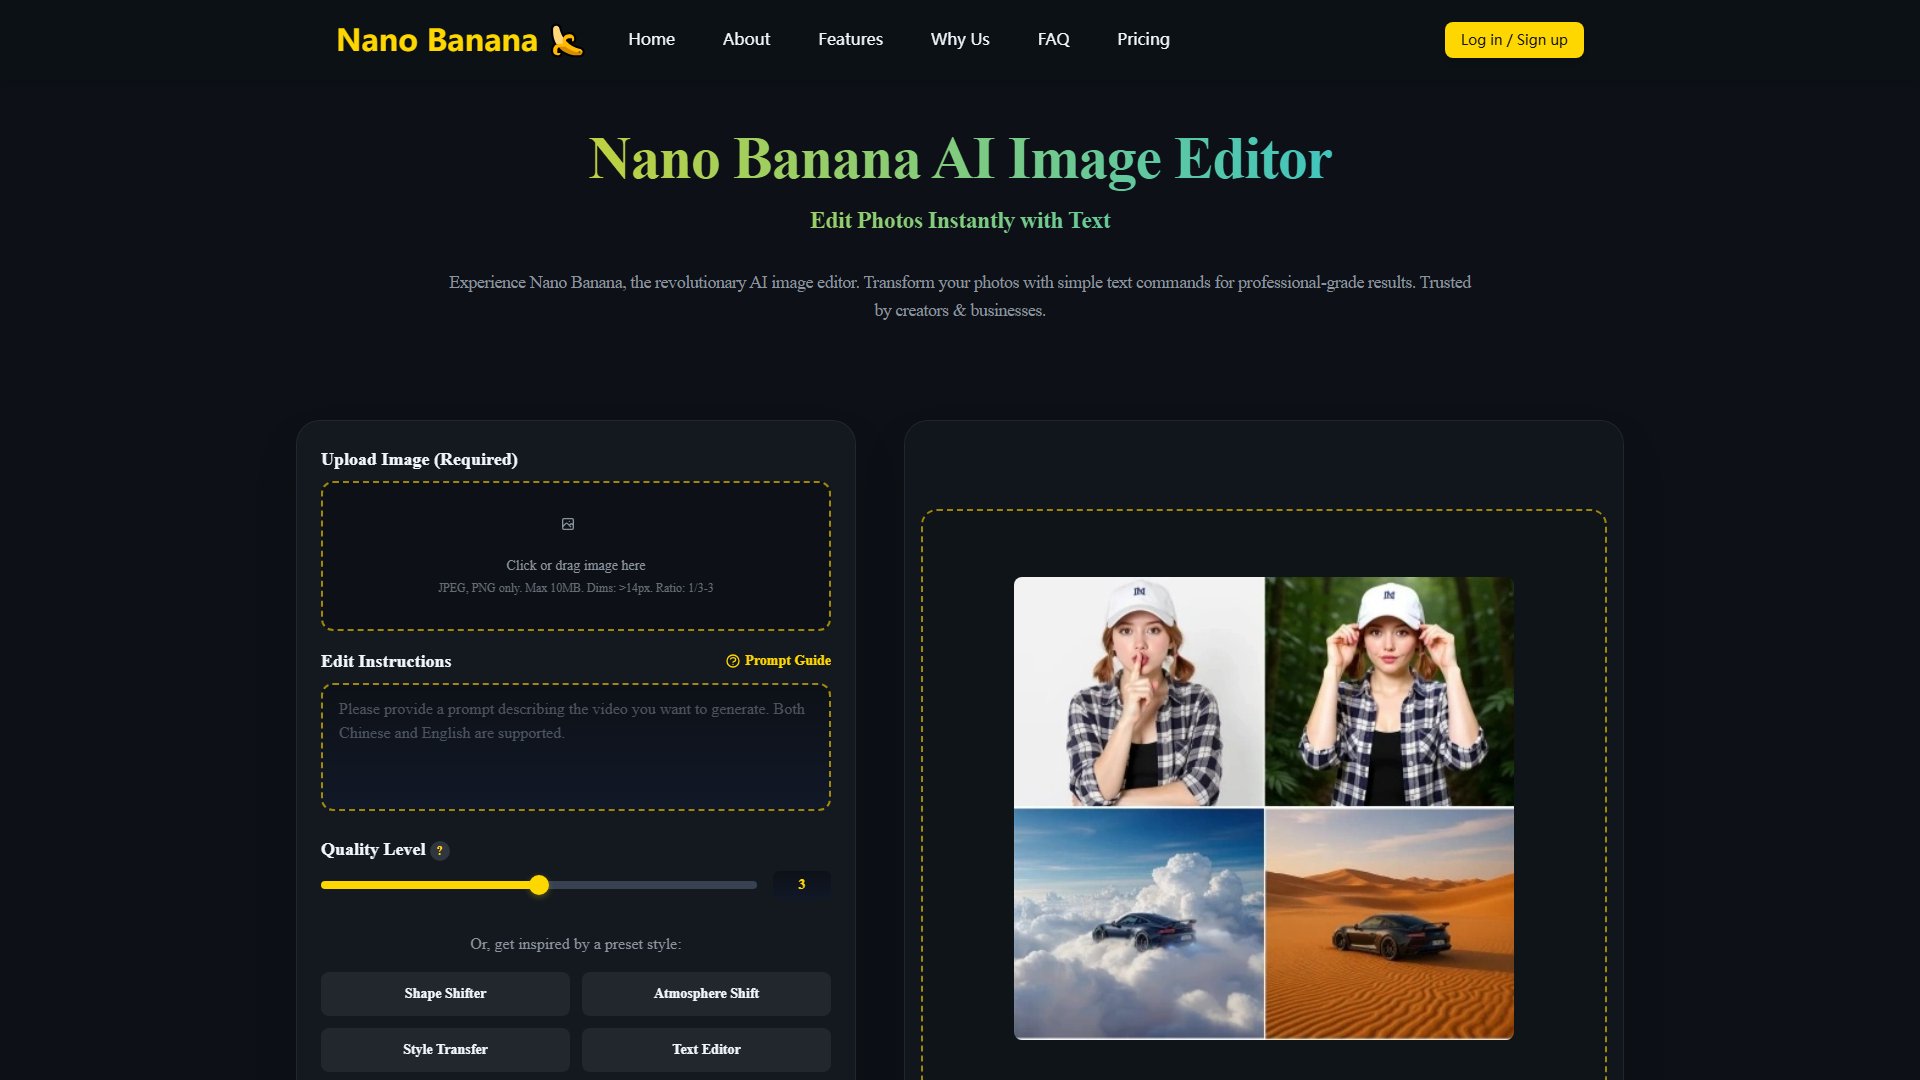
Task: Click the Nano Banana banana logo icon
Action: click(x=567, y=40)
